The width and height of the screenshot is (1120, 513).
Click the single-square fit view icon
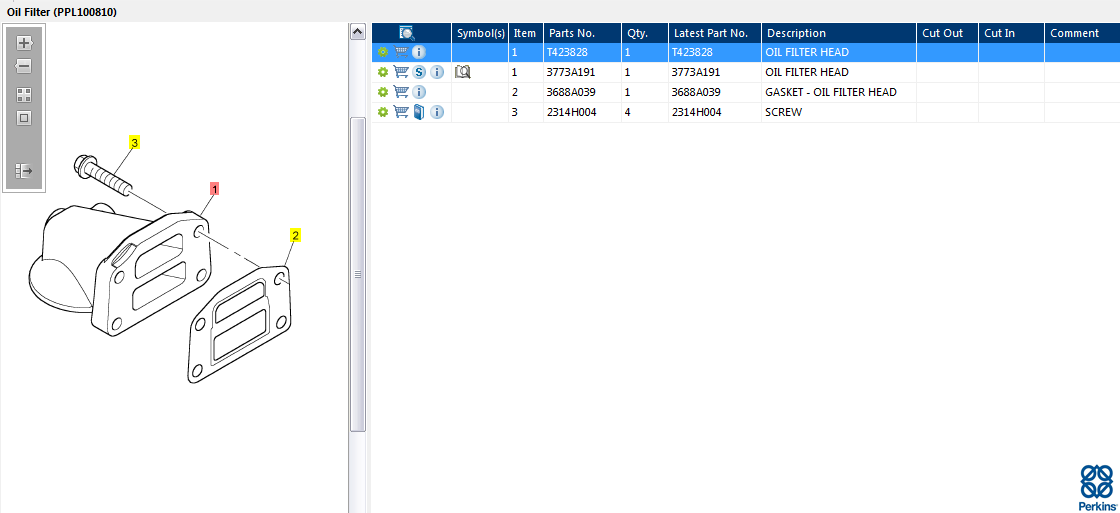[x=24, y=118]
